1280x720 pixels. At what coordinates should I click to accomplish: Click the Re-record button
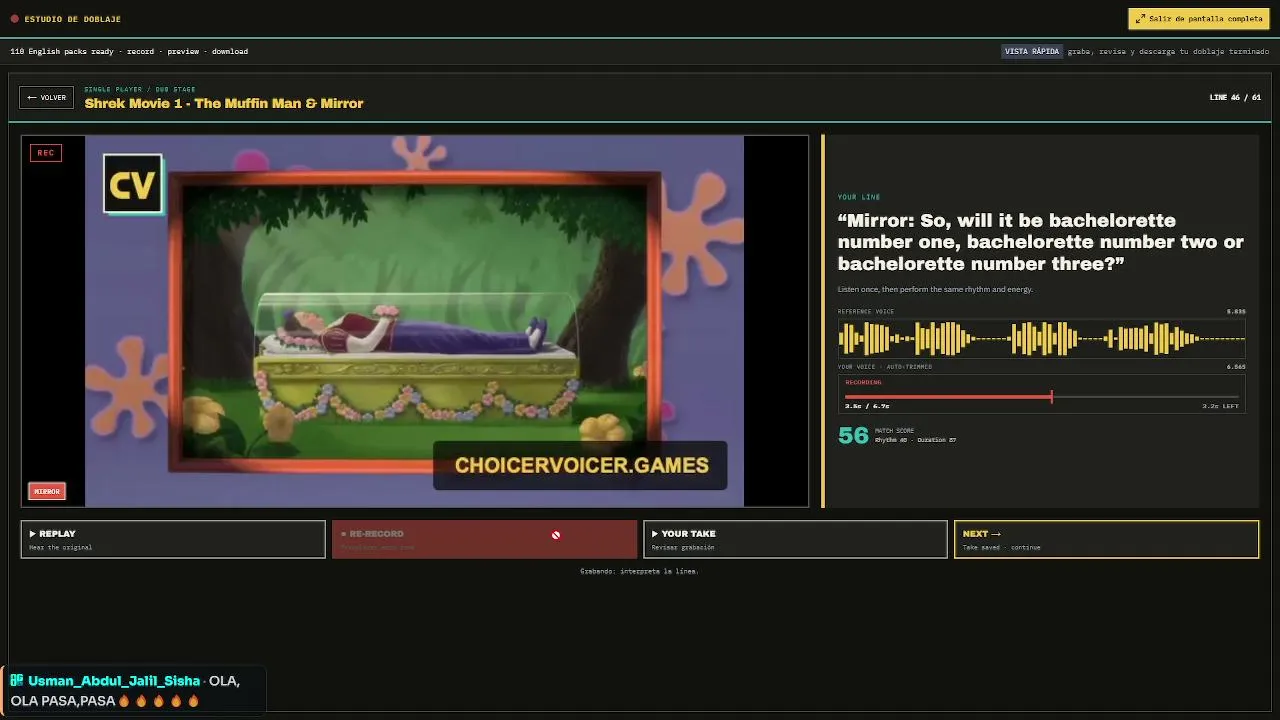click(484, 539)
